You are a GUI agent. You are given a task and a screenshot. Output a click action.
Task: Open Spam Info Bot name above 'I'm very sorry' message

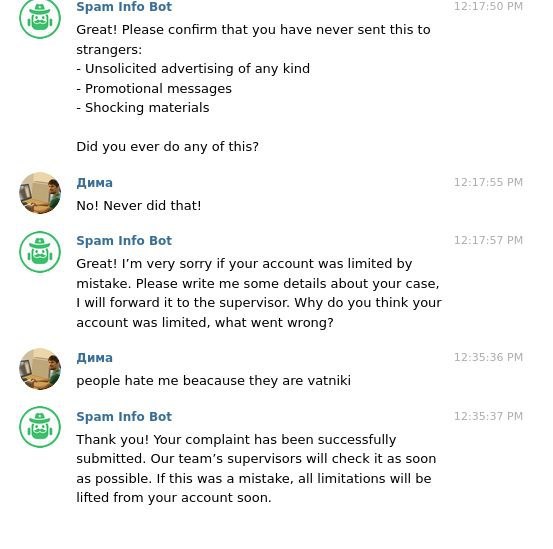click(x=124, y=240)
